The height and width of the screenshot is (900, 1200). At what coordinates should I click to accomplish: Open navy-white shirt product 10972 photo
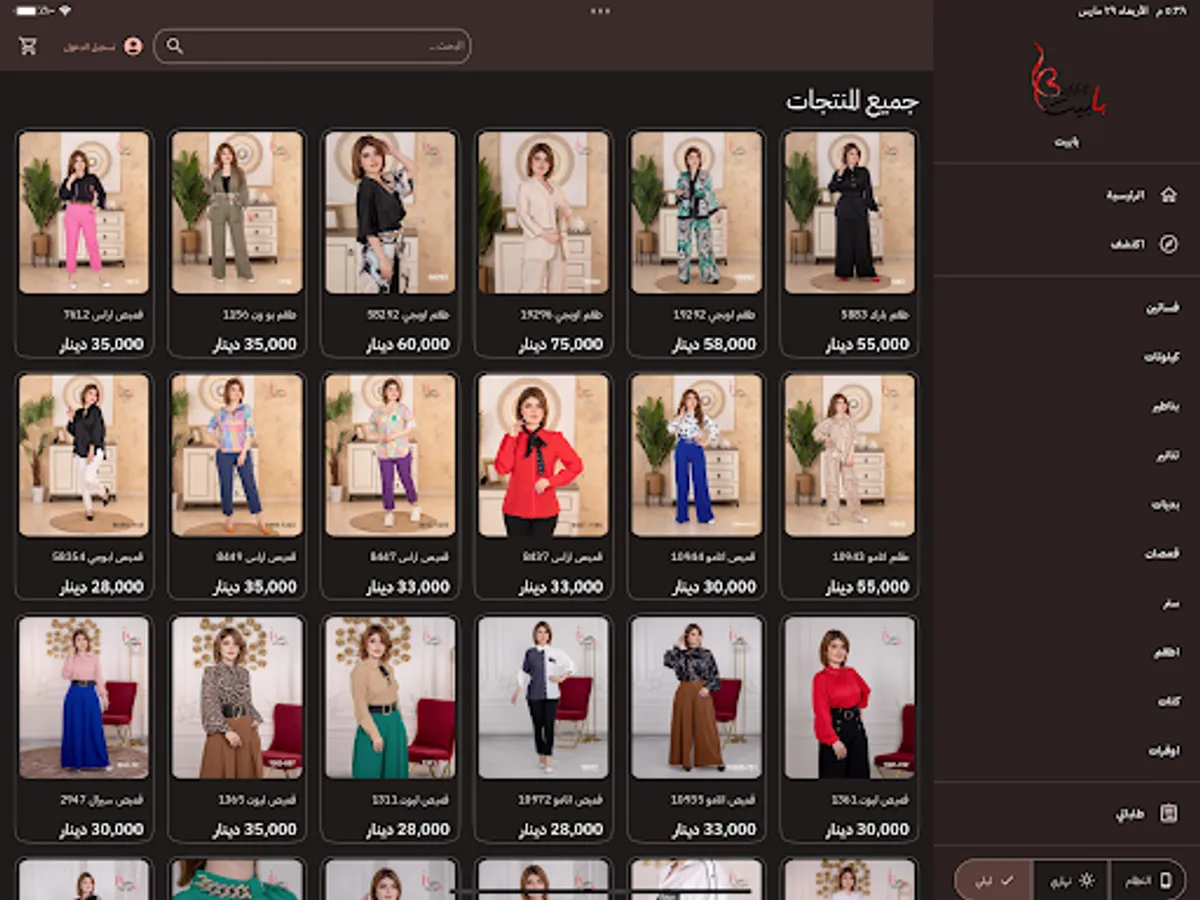(543, 698)
